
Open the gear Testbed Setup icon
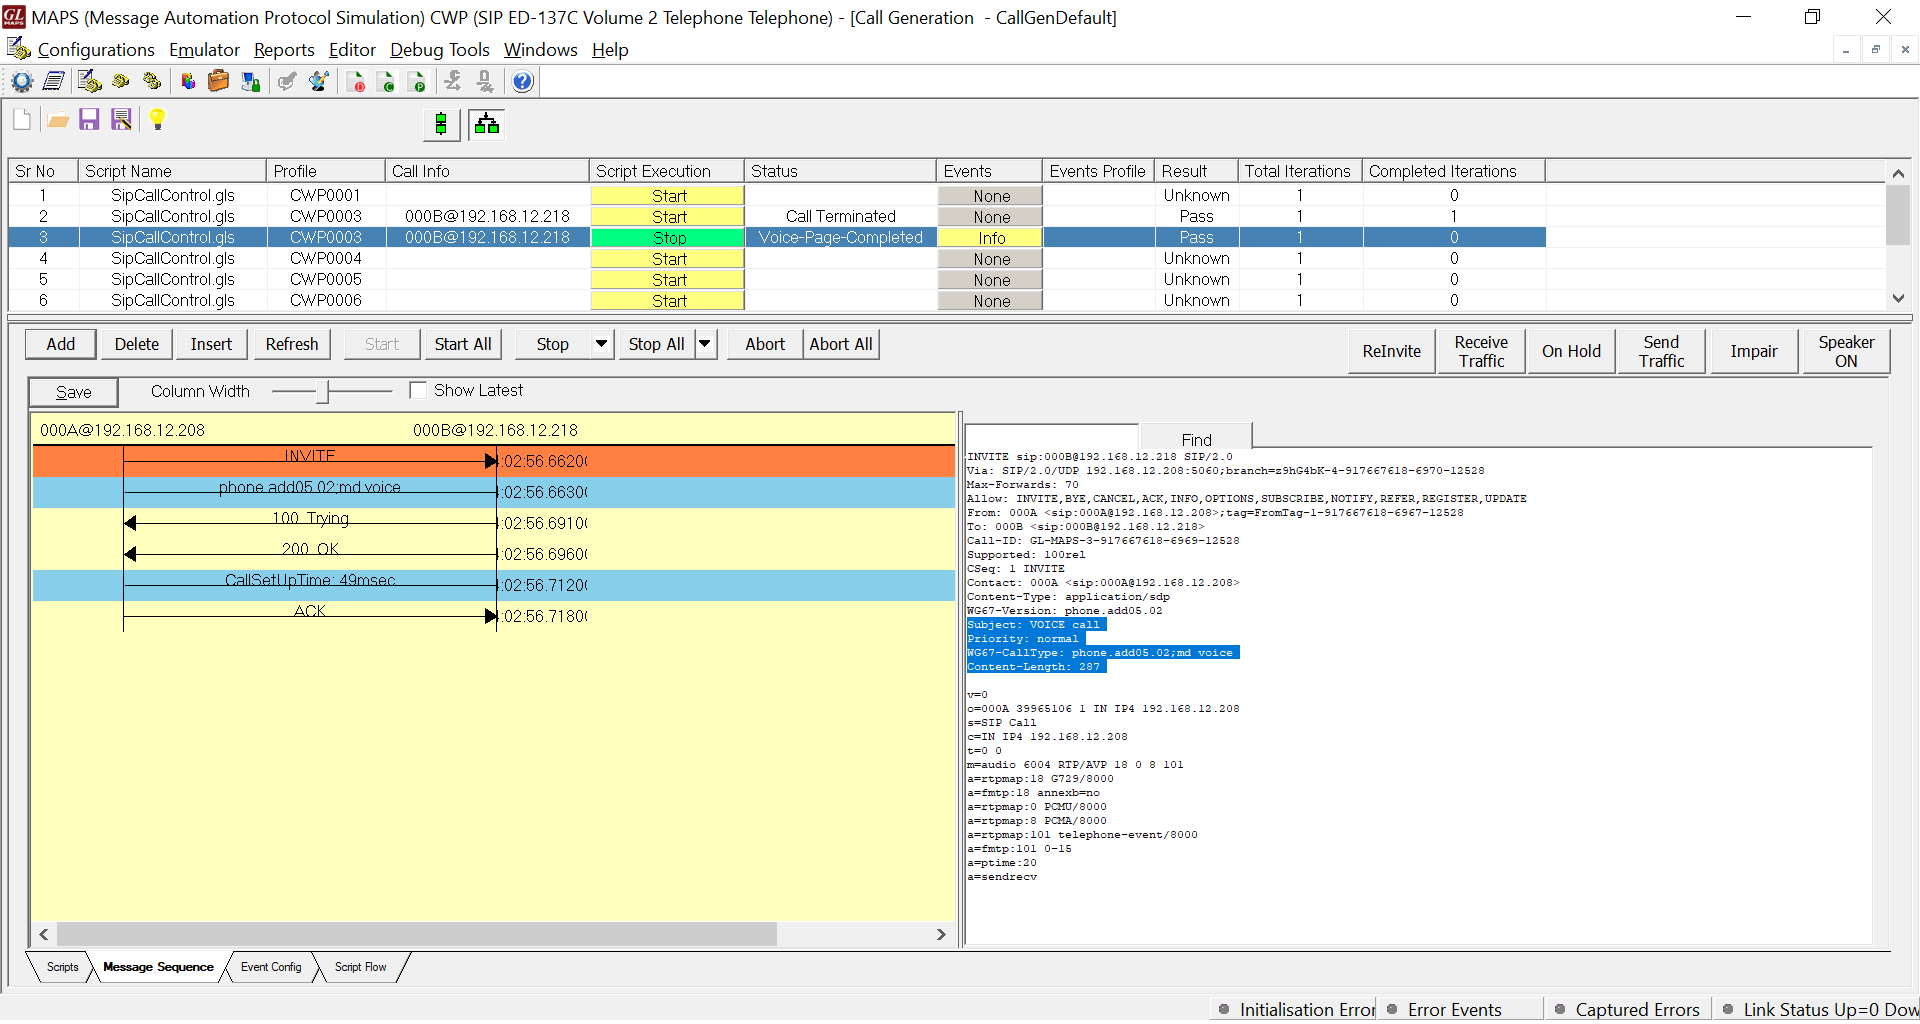(x=22, y=82)
